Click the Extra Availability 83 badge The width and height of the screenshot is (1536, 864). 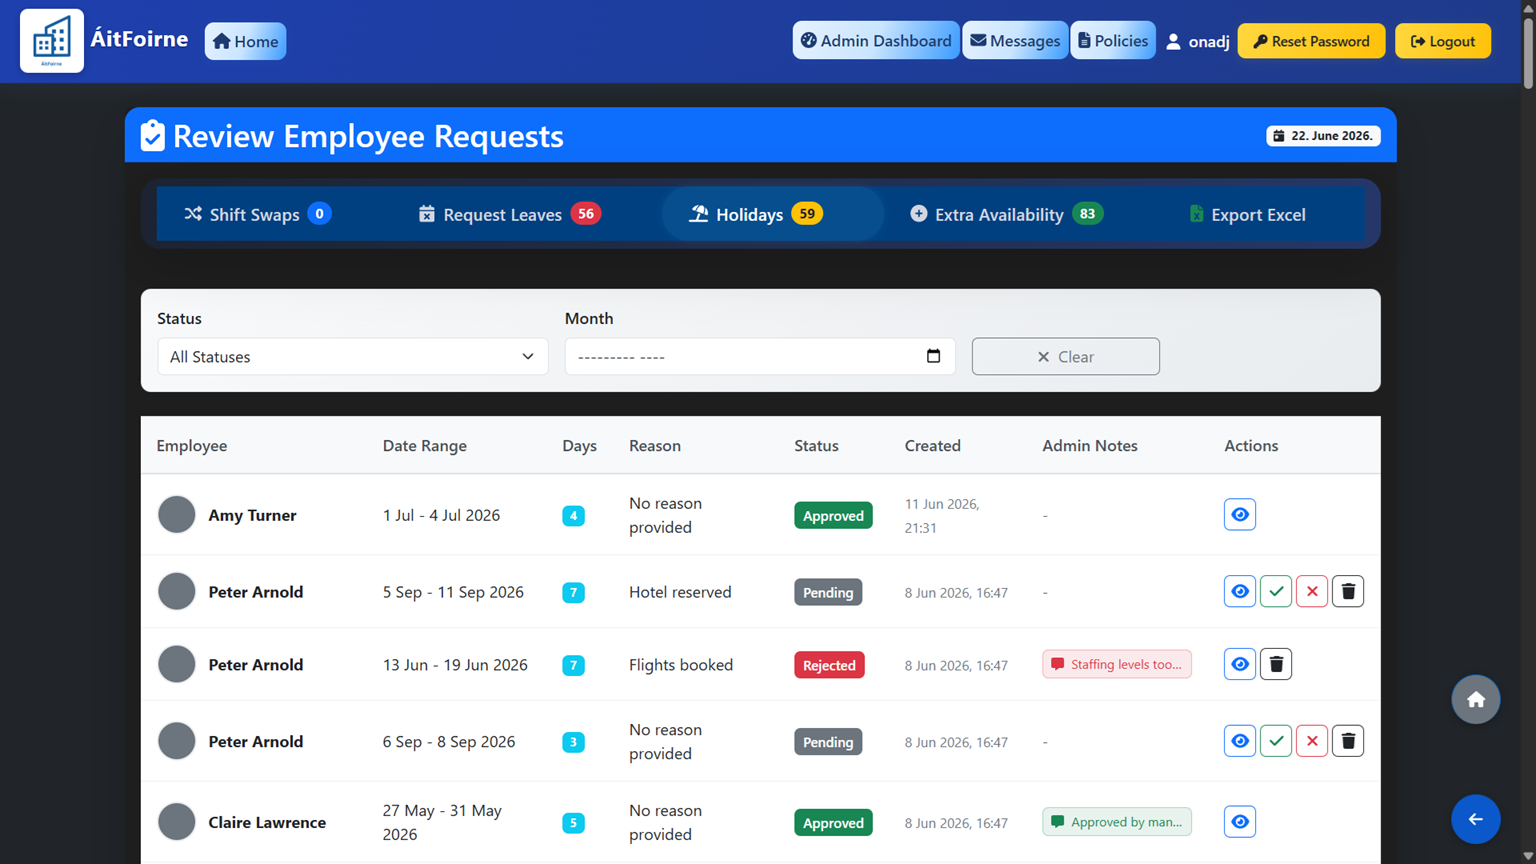1087,213
